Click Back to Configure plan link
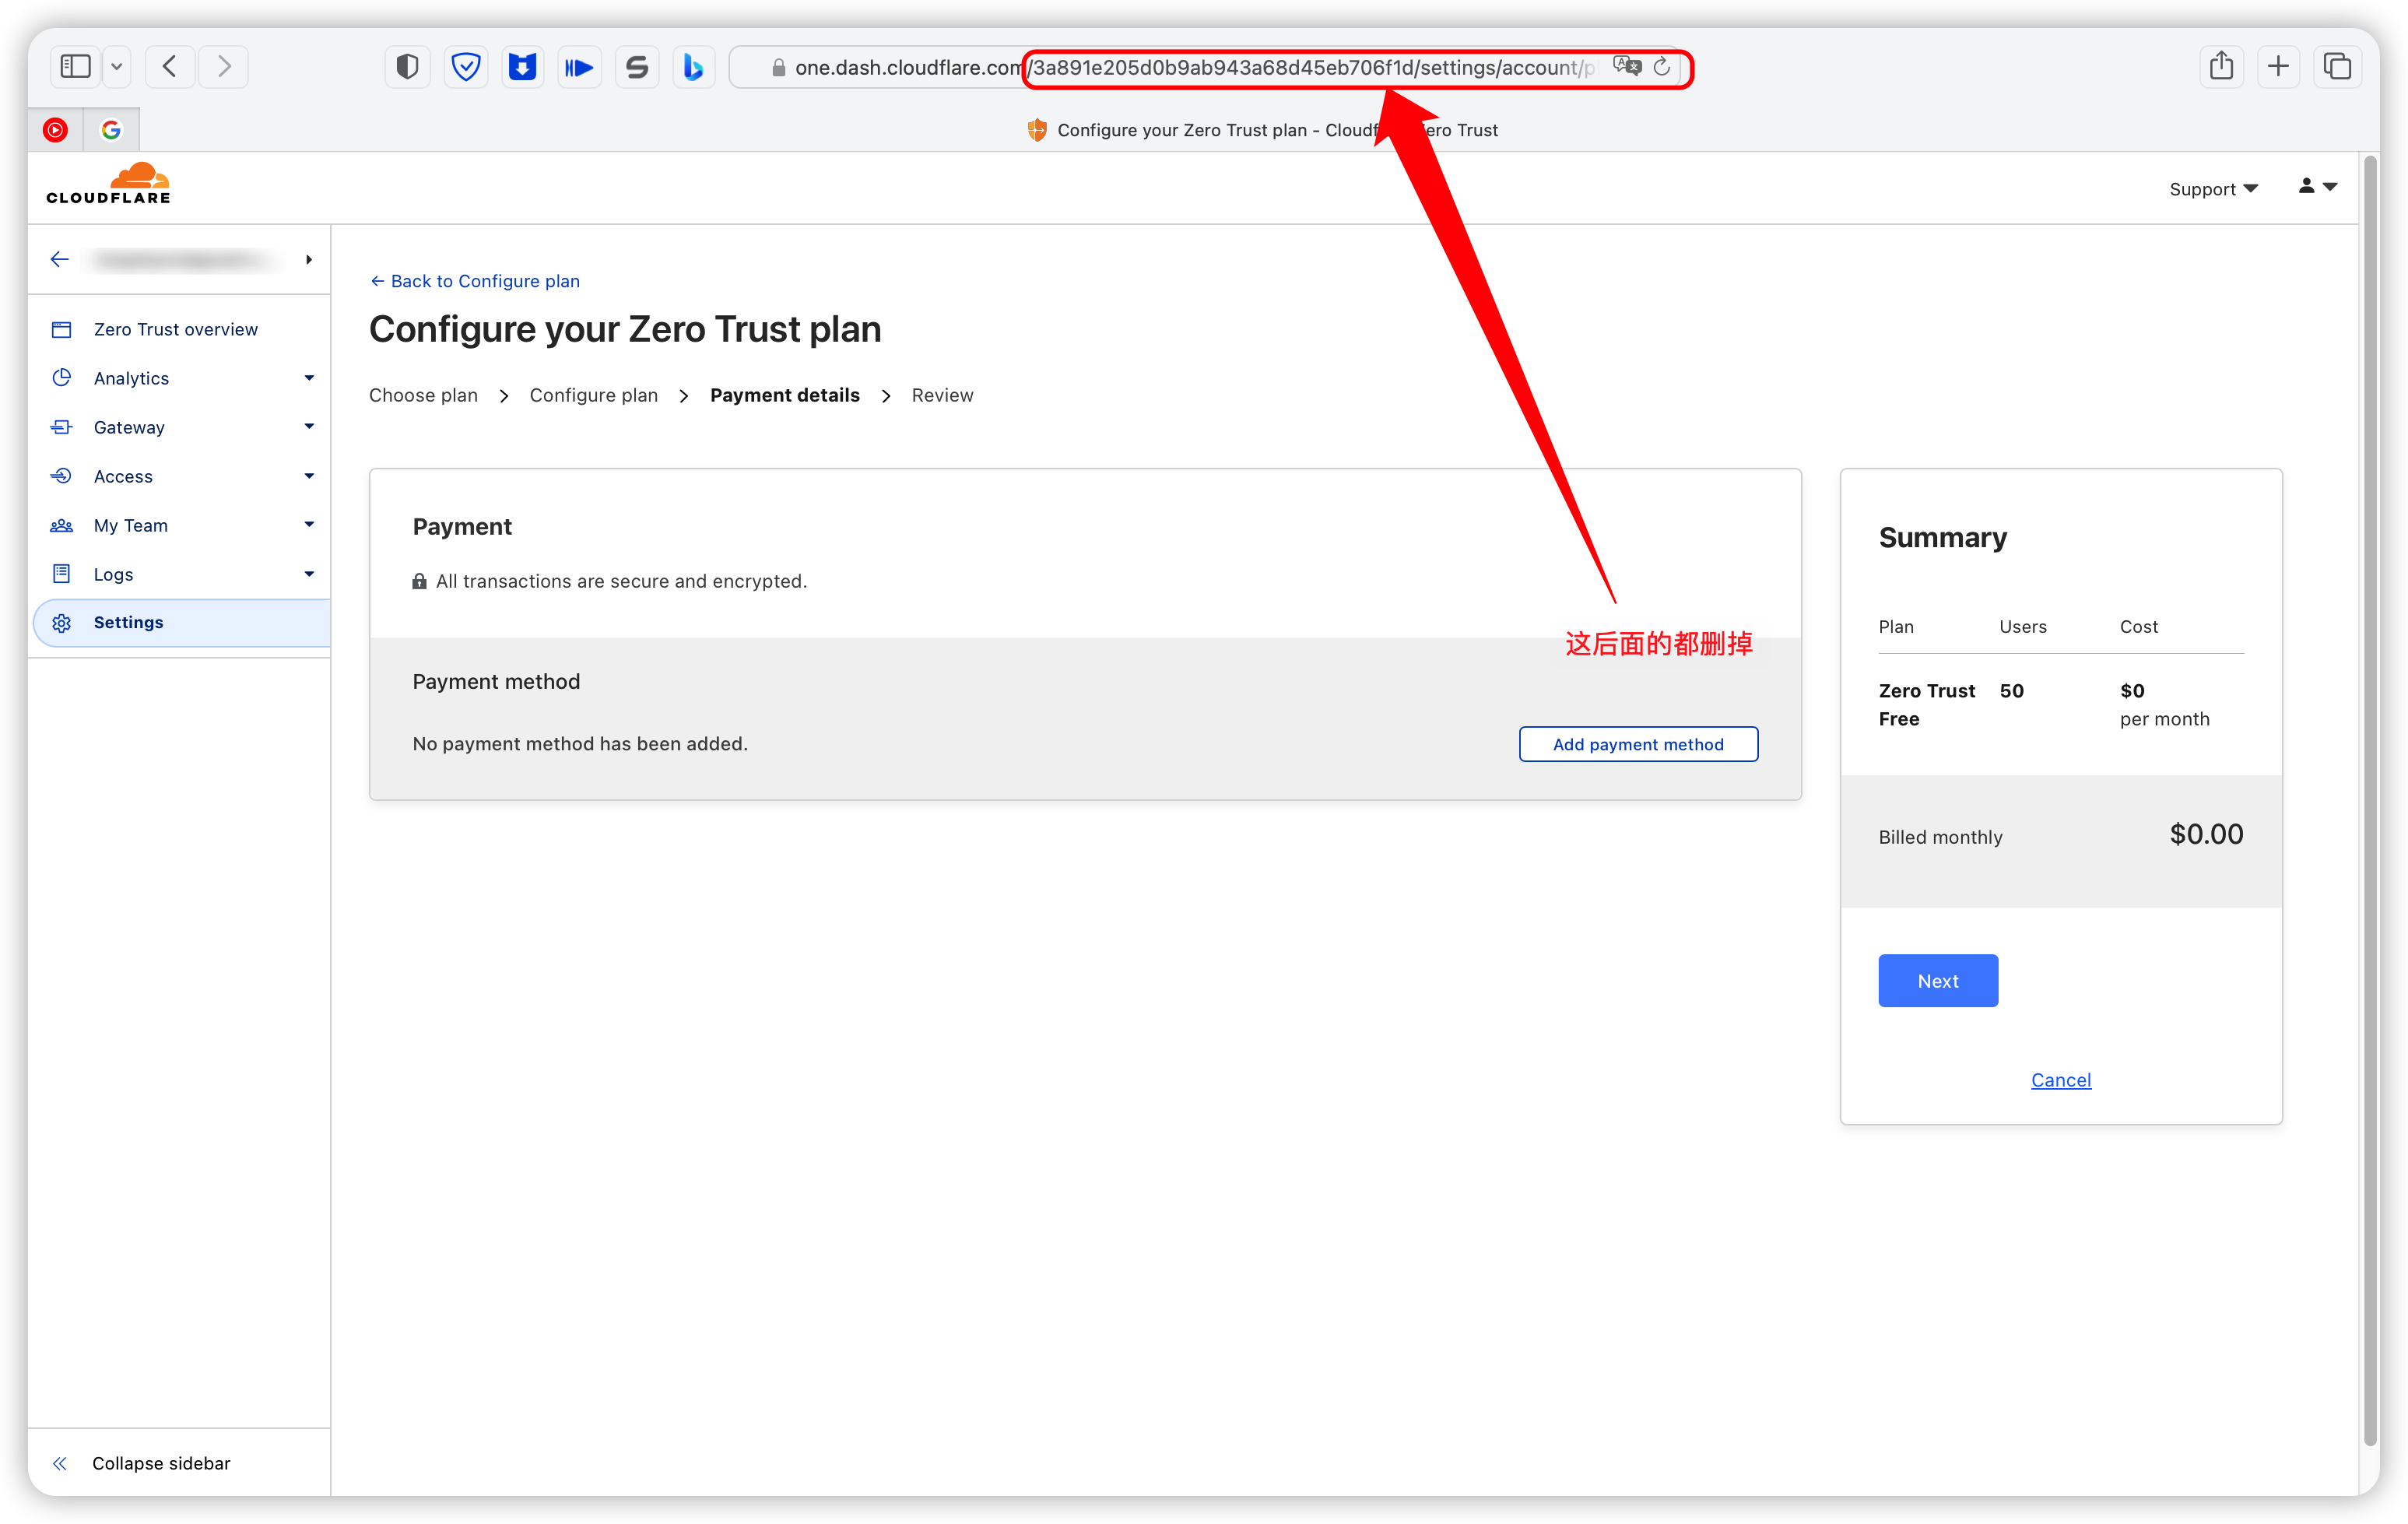The image size is (2408, 1524). click(476, 281)
